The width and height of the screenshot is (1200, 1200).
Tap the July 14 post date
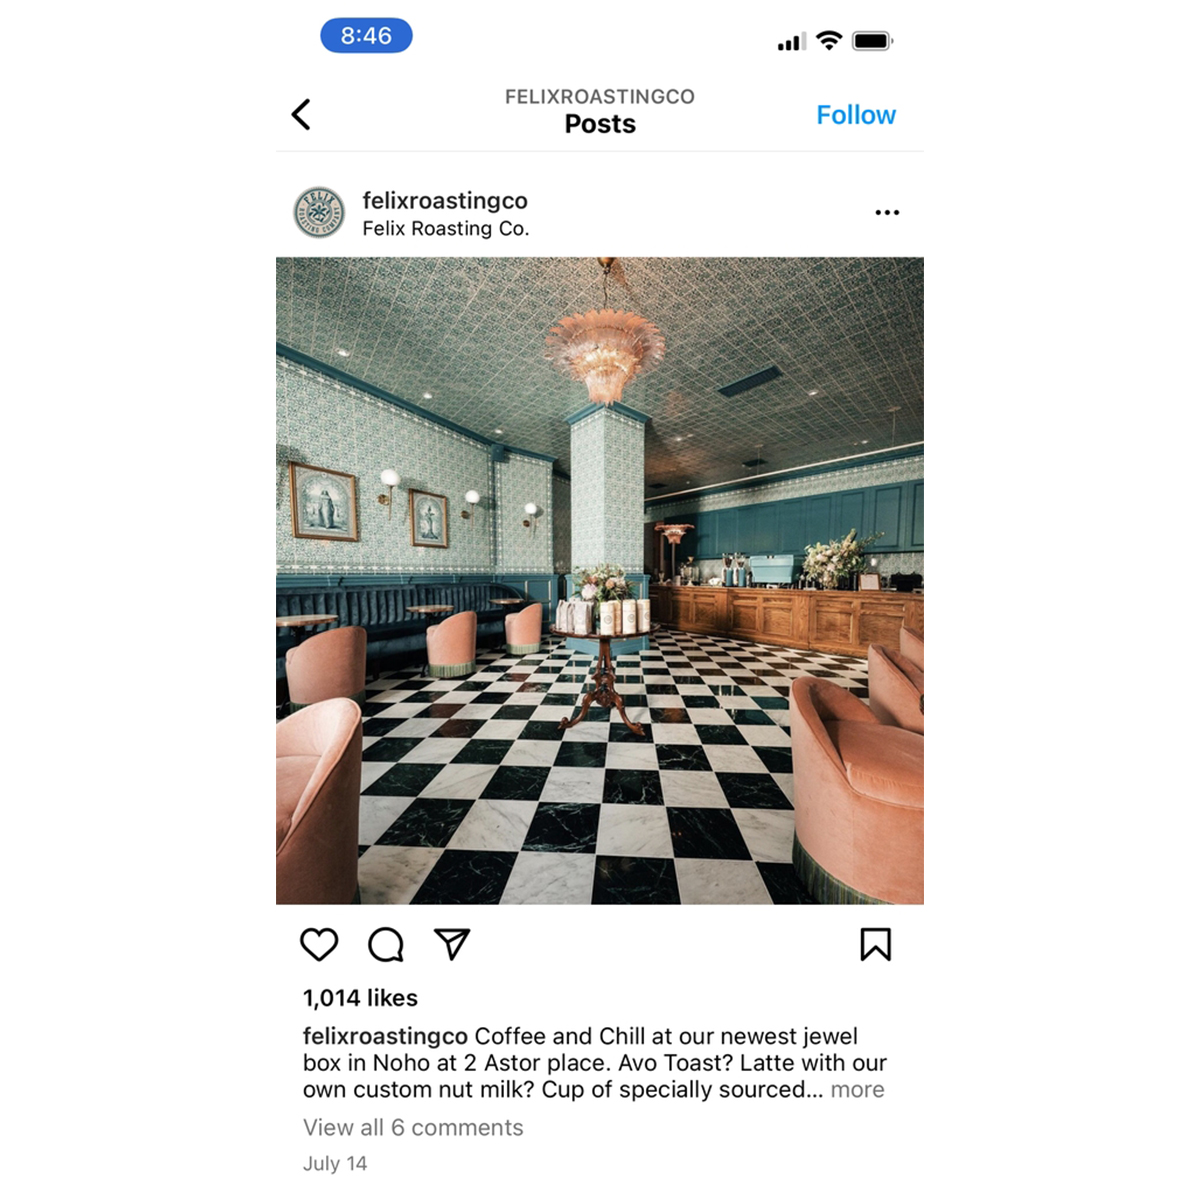point(335,1163)
